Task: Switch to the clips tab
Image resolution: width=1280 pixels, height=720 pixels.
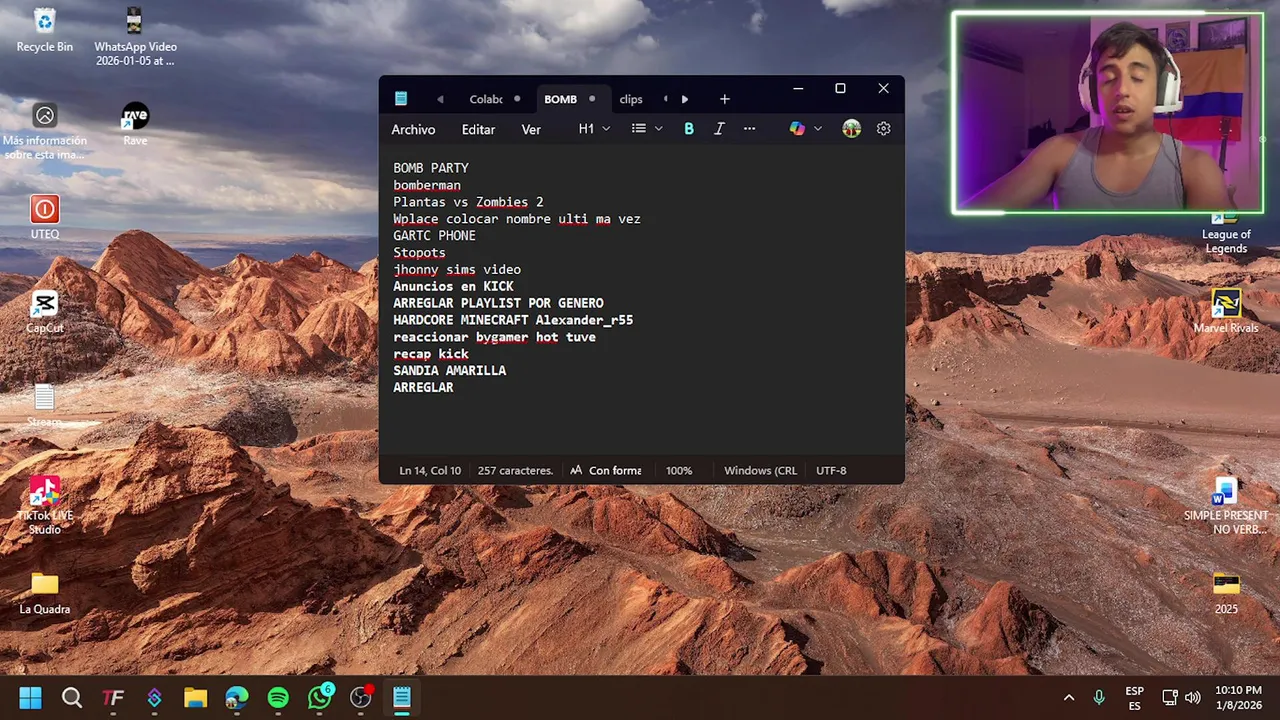Action: coord(633,99)
